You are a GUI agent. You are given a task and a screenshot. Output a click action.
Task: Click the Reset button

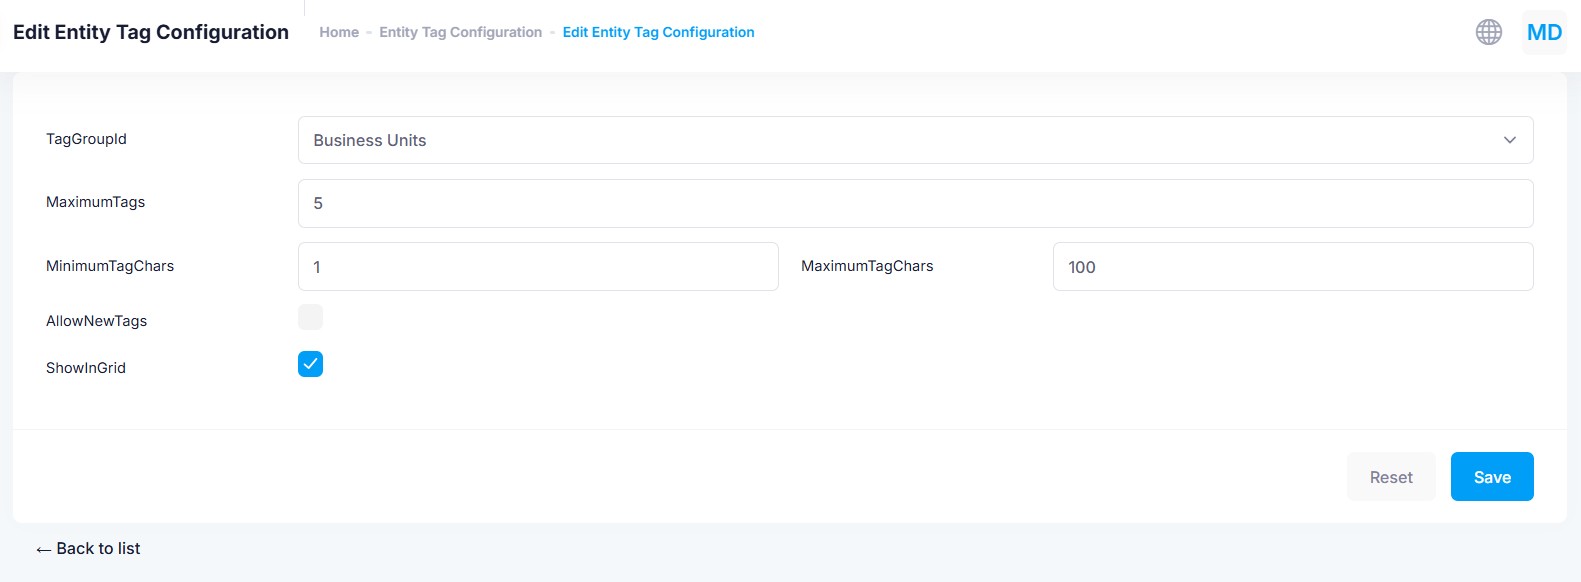click(1391, 477)
